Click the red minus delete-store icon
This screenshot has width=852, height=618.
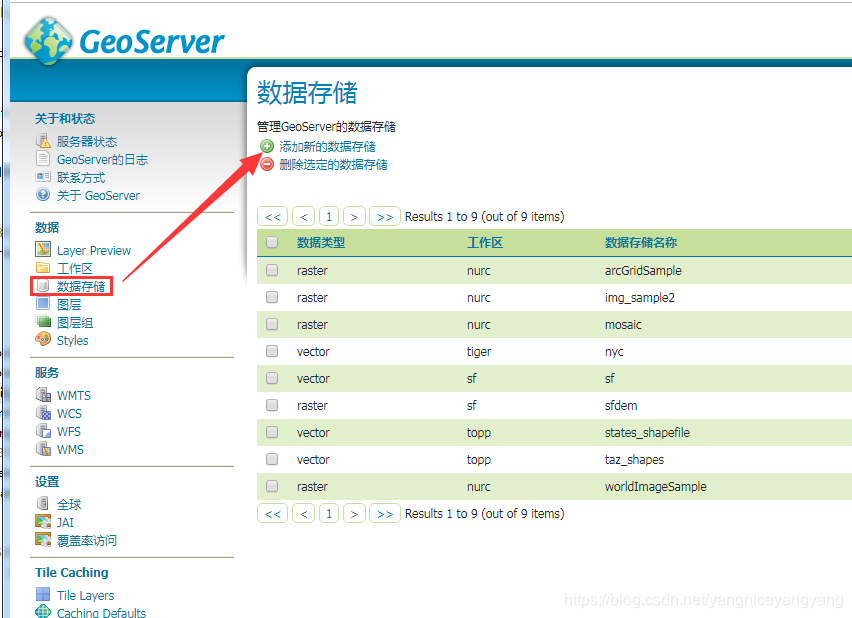[267, 164]
